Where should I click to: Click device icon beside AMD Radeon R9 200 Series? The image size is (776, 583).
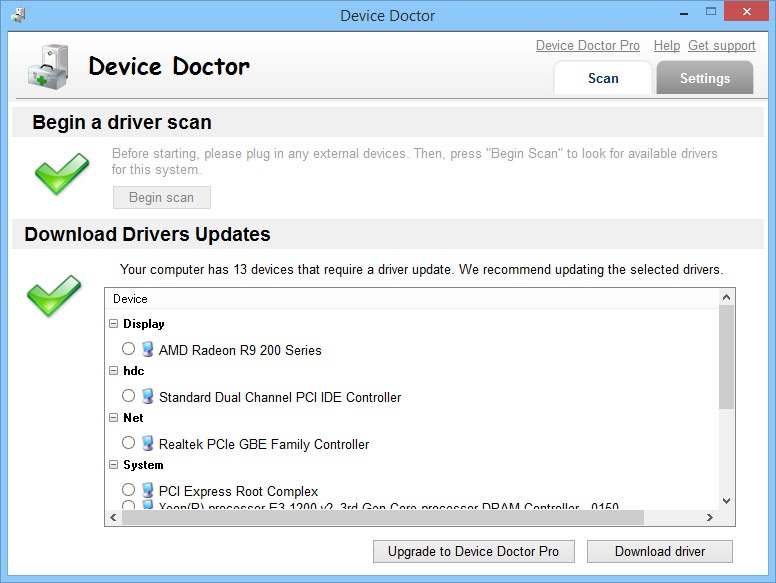147,349
